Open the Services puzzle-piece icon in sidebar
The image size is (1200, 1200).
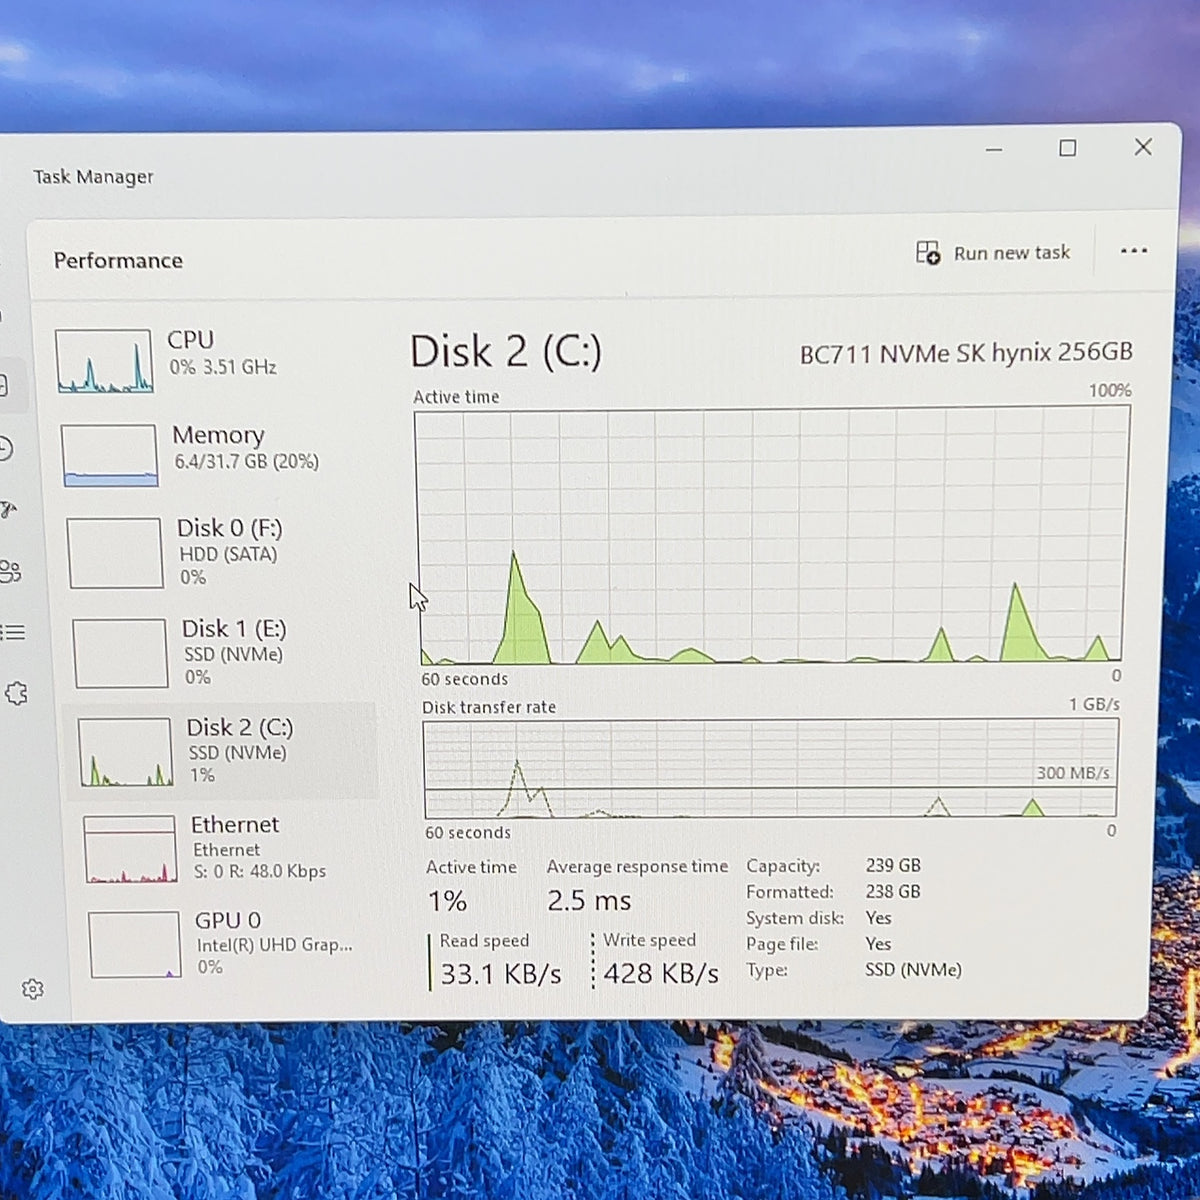click(16, 693)
